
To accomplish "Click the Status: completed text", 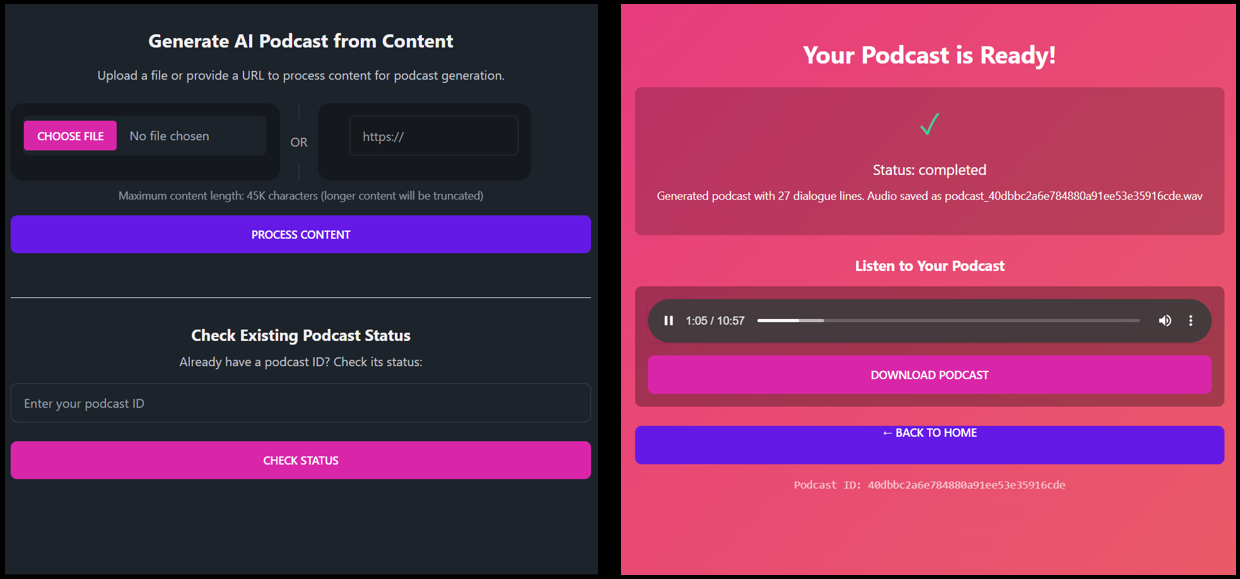I will [929, 170].
